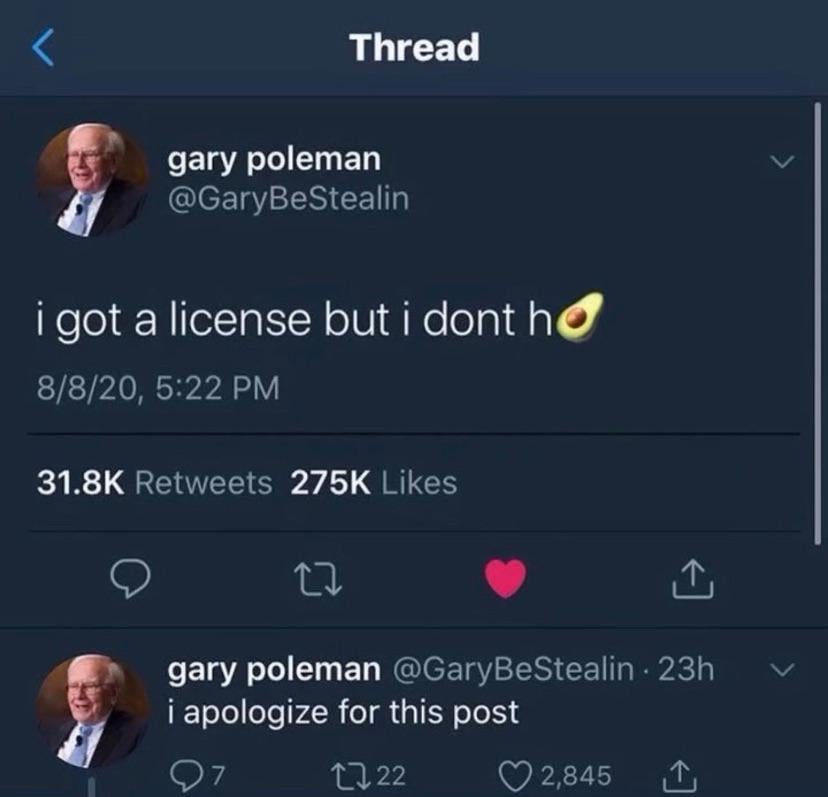Expand the reply tweet's chevron menu
The width and height of the screenshot is (828, 797).
click(782, 670)
